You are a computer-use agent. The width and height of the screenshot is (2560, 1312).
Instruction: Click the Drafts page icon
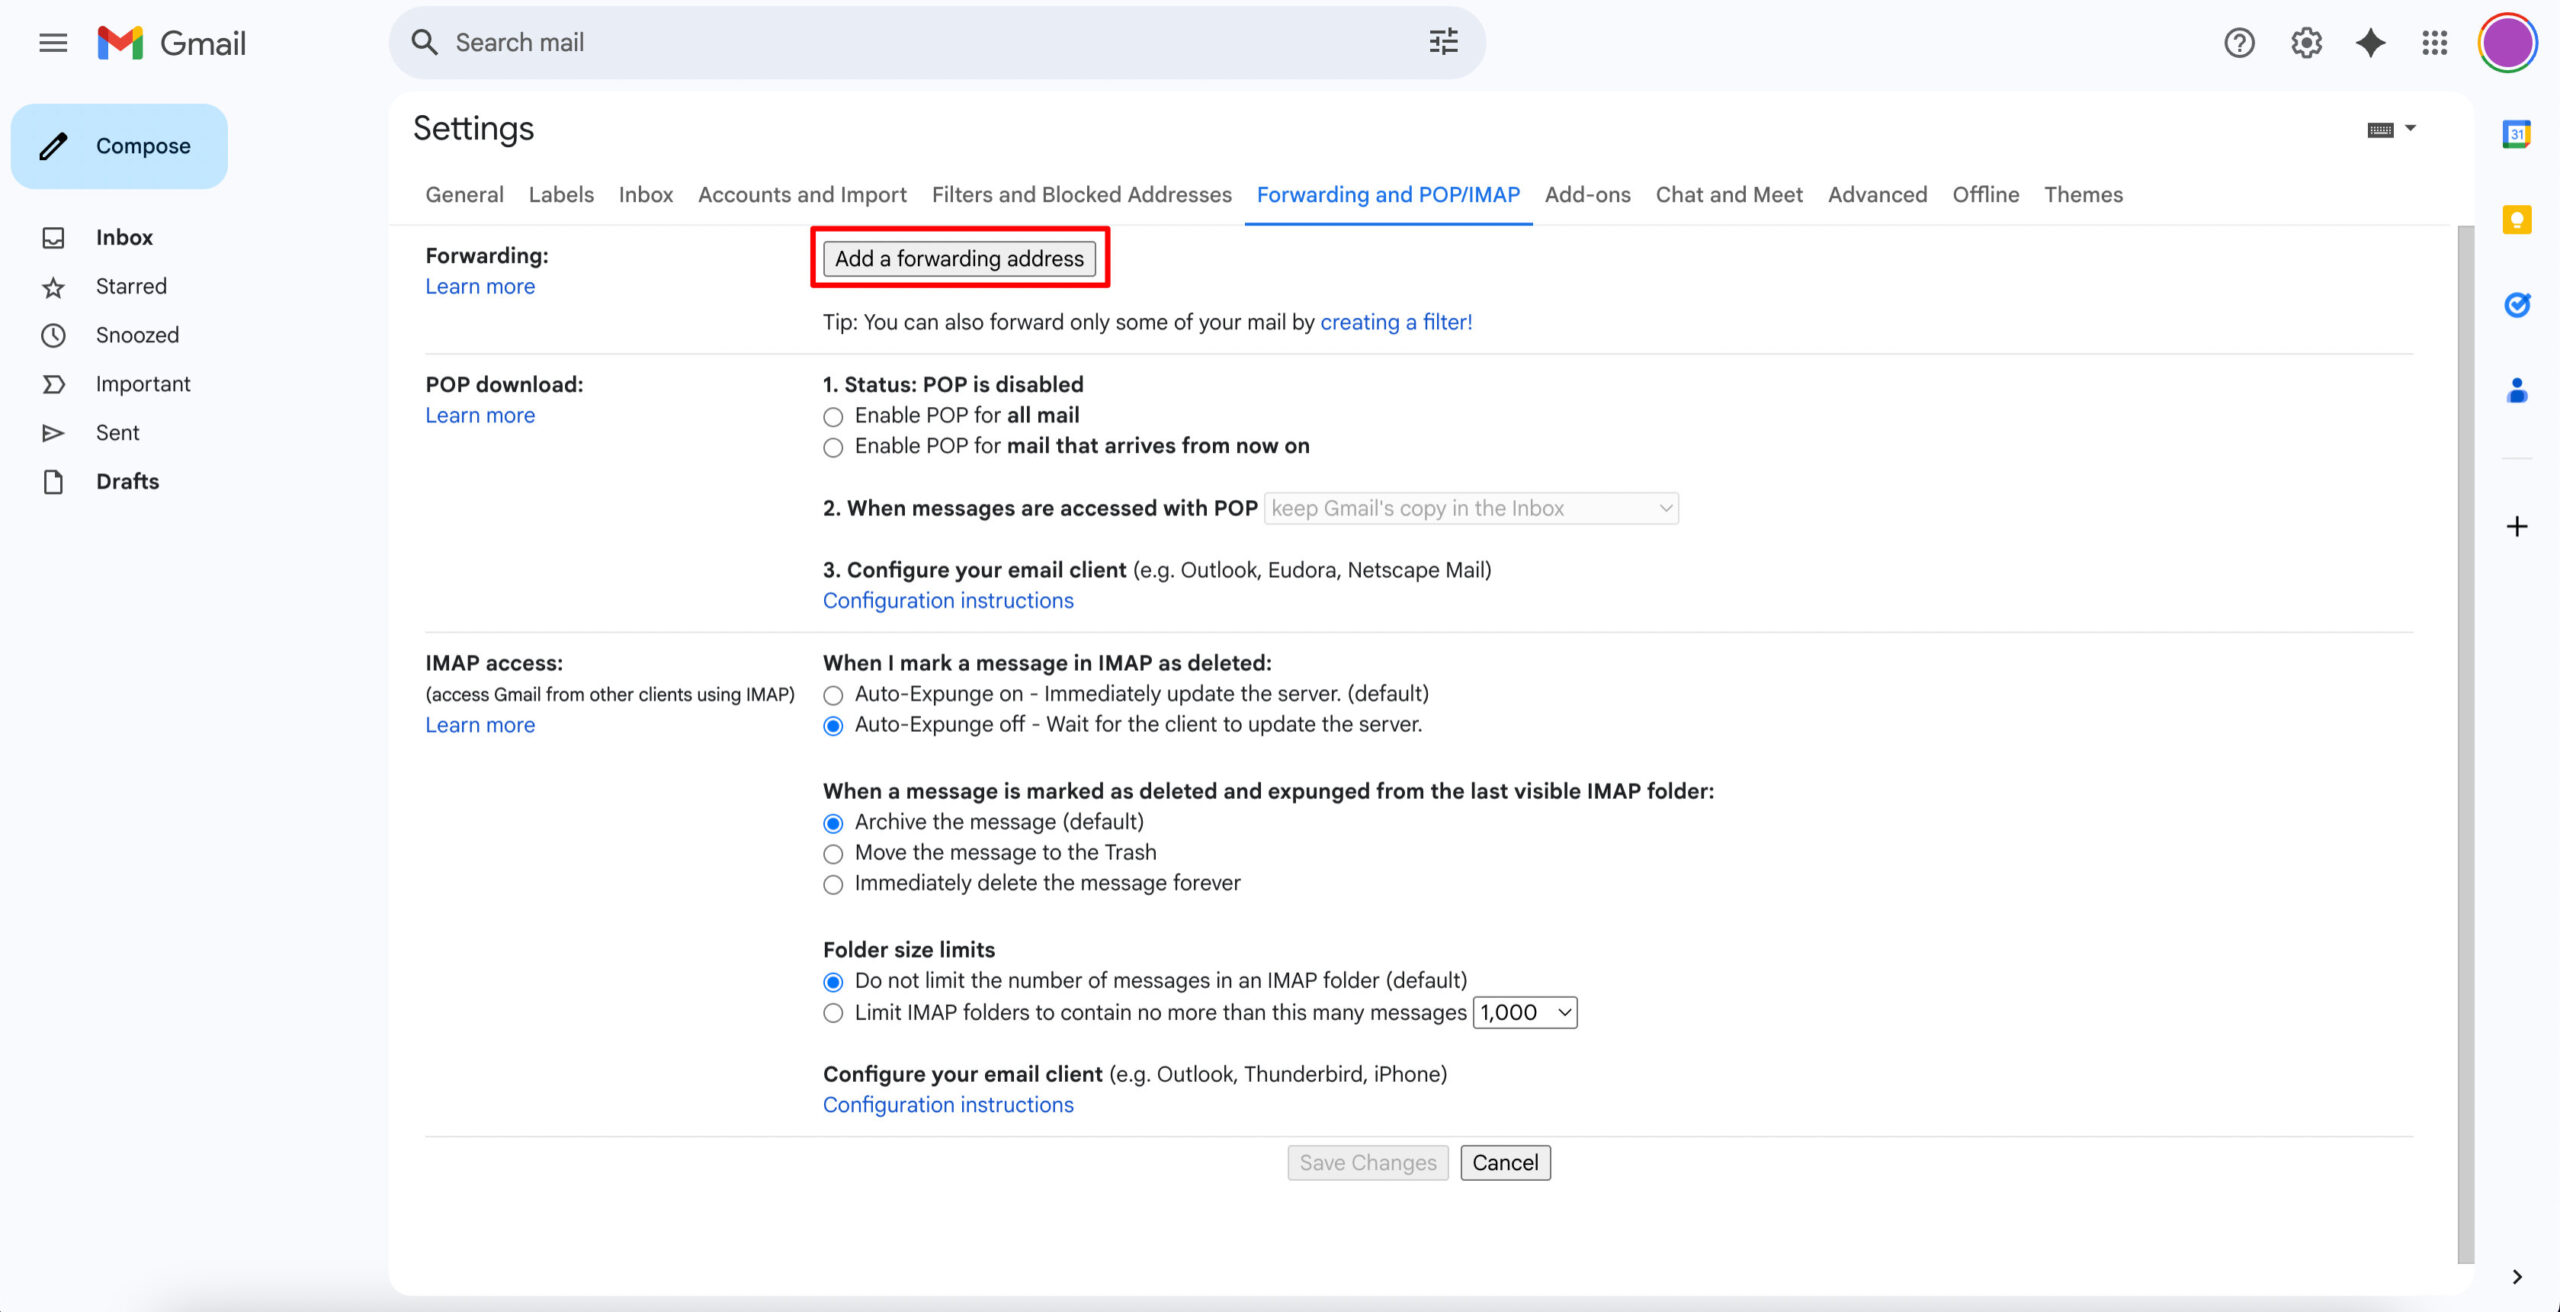pos(53,482)
